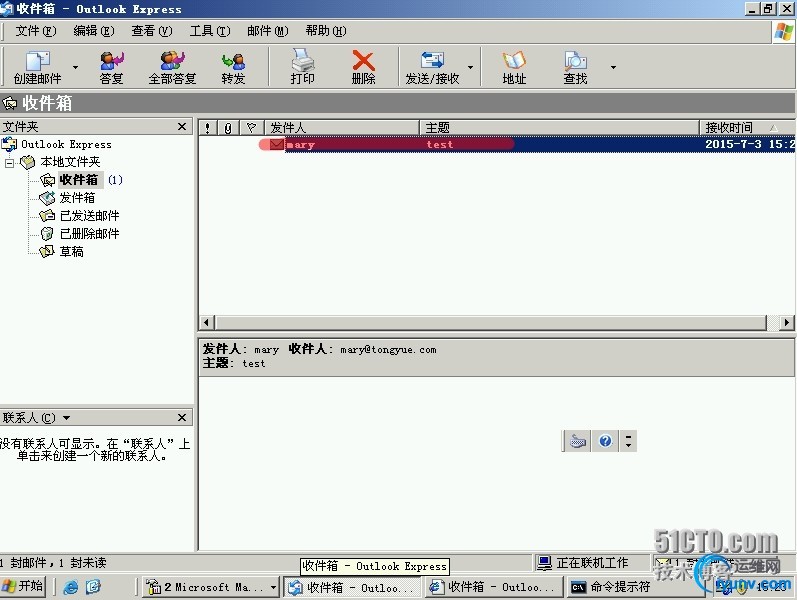Open the dropdown arrow next to 查找
This screenshot has height=600, width=797.
[x=614, y=67]
